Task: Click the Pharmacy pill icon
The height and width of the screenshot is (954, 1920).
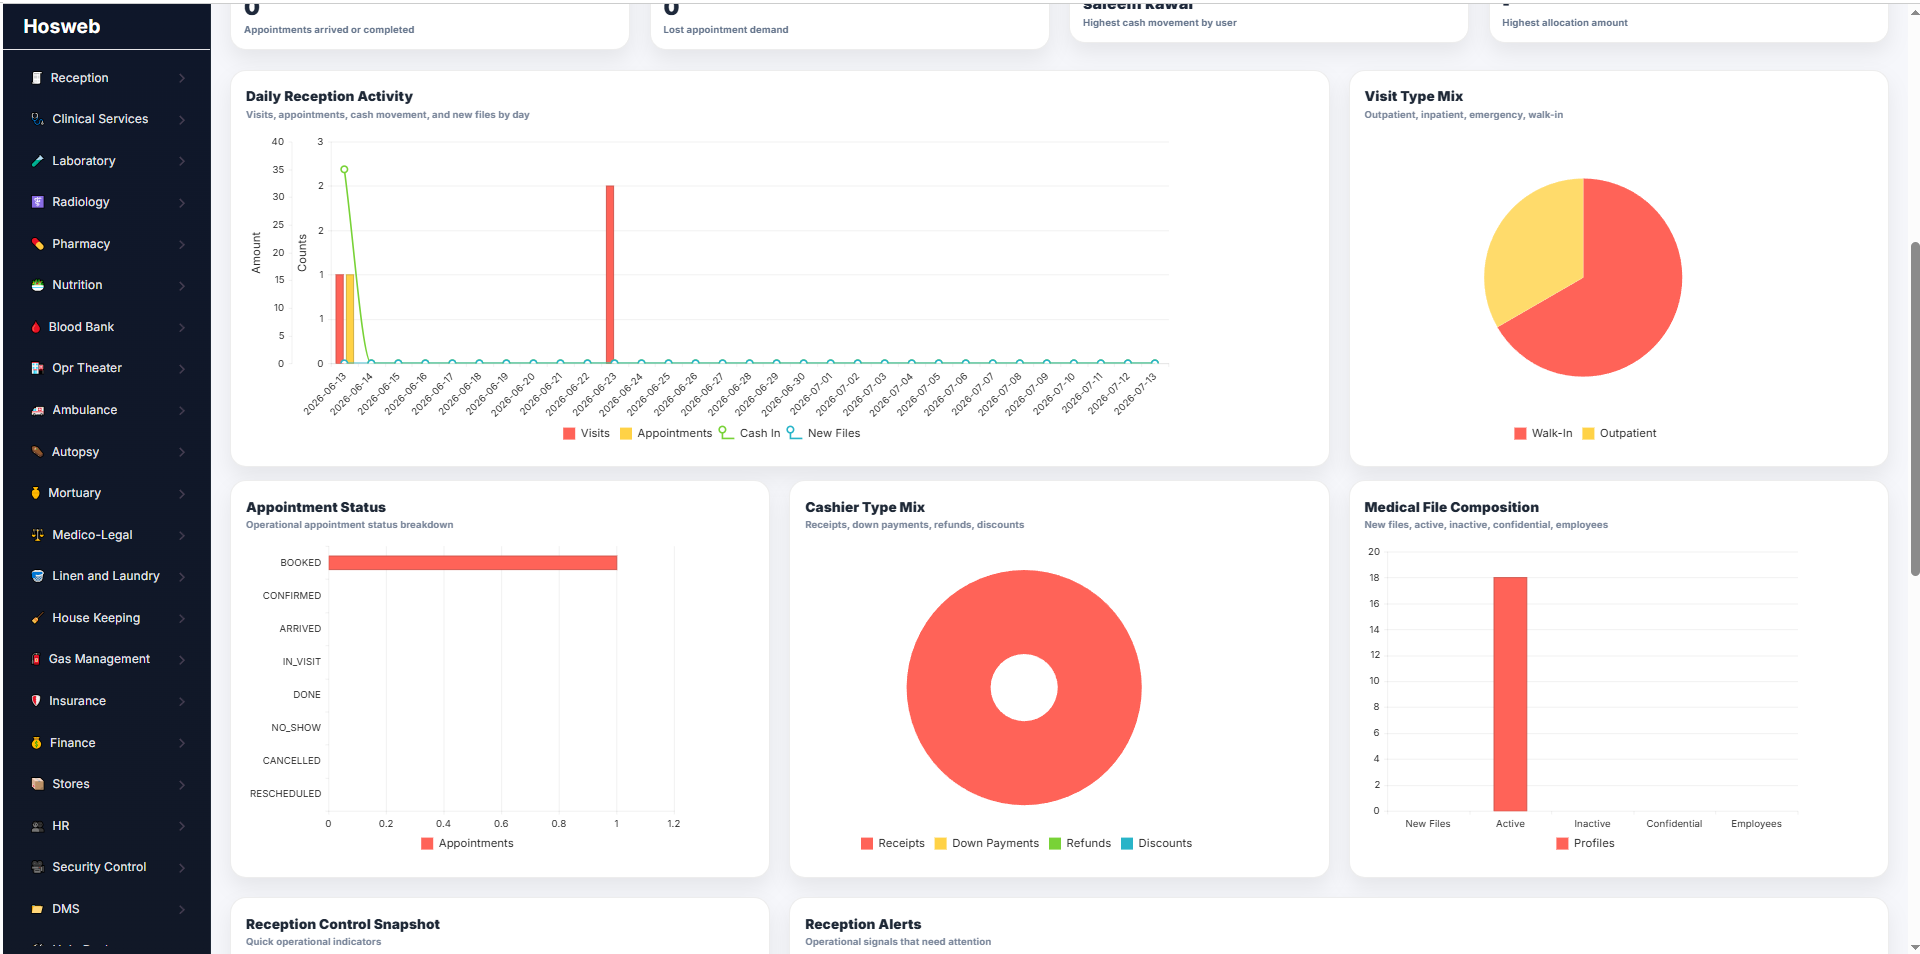Action: [x=37, y=244]
